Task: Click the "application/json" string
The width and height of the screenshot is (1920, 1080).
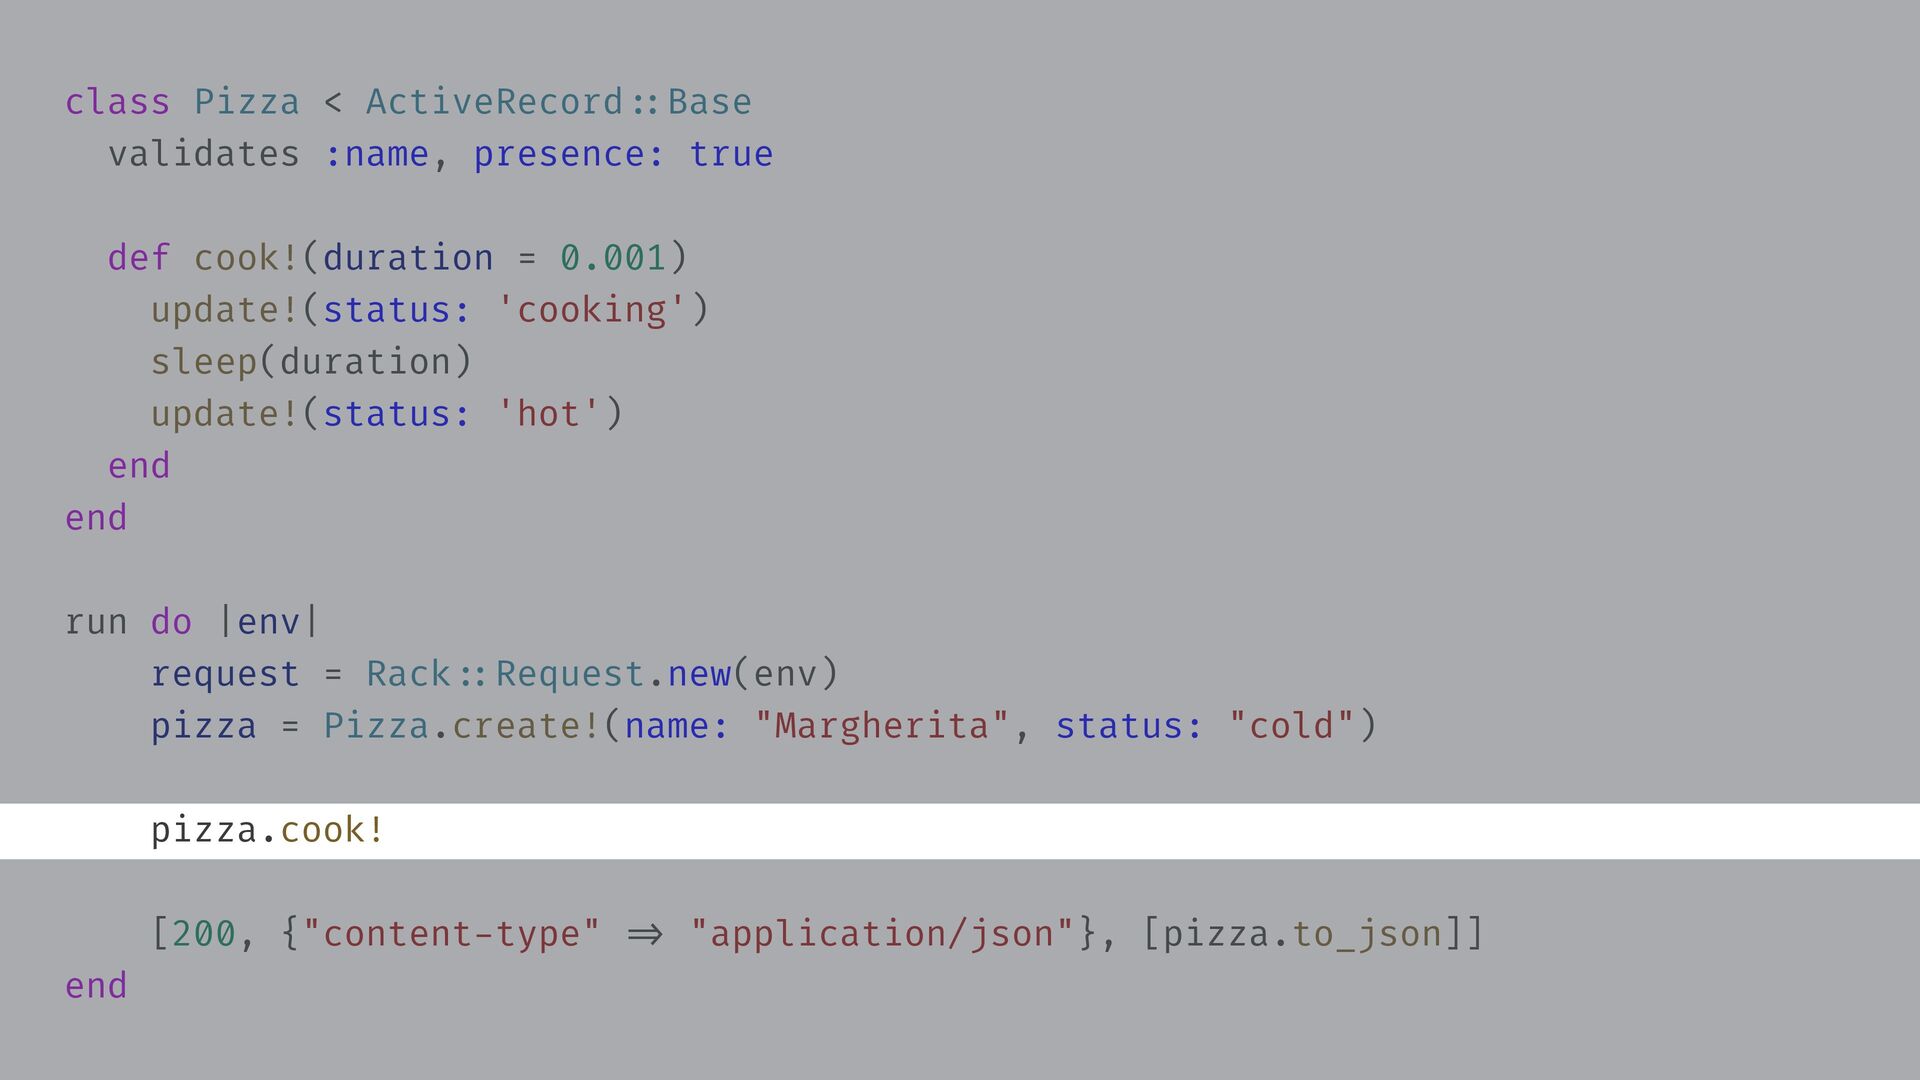Action: click(x=881, y=934)
